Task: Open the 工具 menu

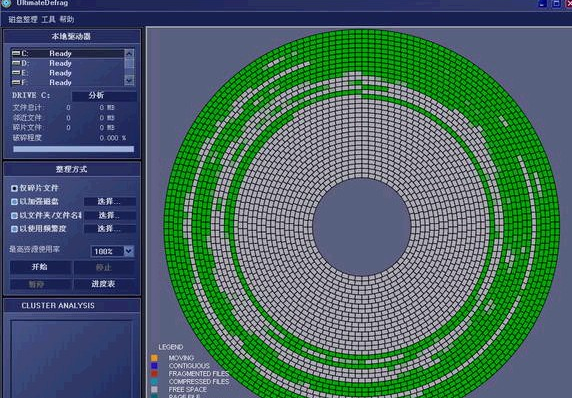Action: tap(49, 20)
